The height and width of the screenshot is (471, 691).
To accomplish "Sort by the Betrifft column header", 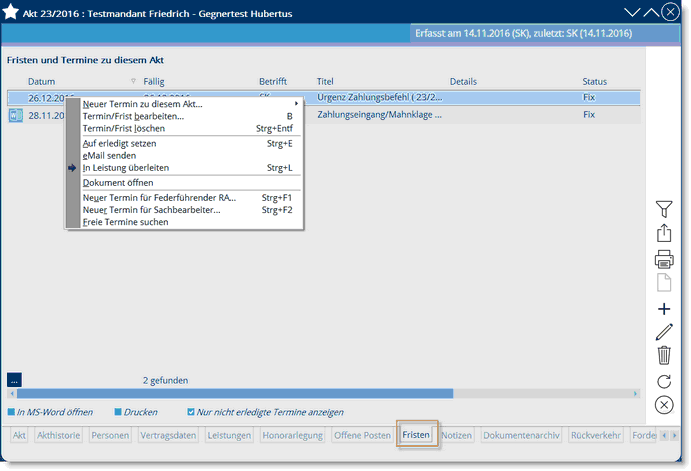I will (x=273, y=82).
